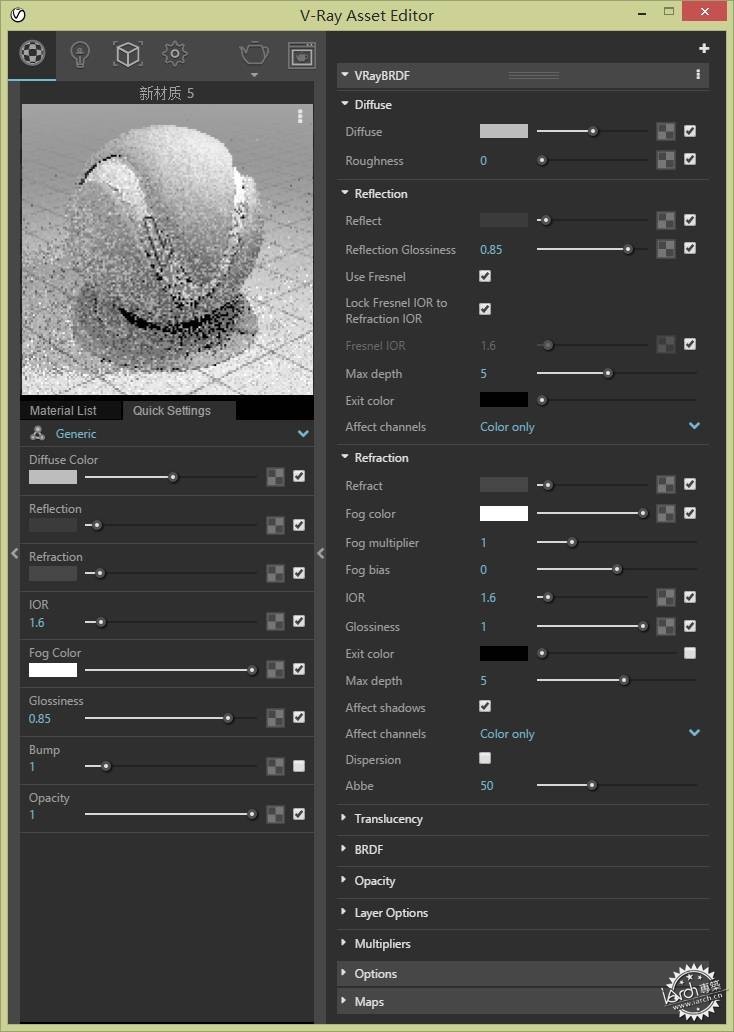The width and height of the screenshot is (734, 1032).
Task: Switch to Quick Settings tab
Action: (178, 411)
